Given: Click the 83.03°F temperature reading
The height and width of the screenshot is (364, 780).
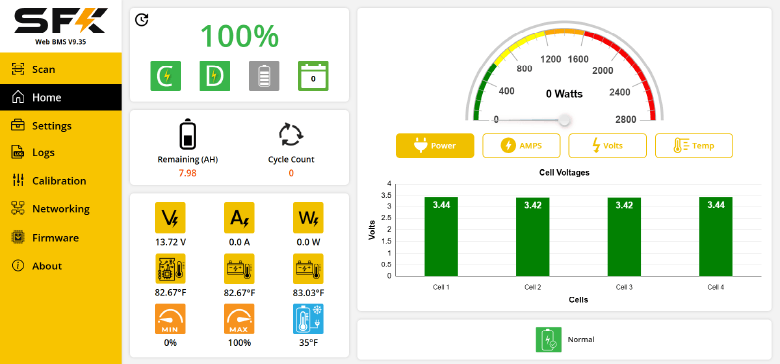Looking at the screenshot, I should pyautogui.click(x=308, y=292).
